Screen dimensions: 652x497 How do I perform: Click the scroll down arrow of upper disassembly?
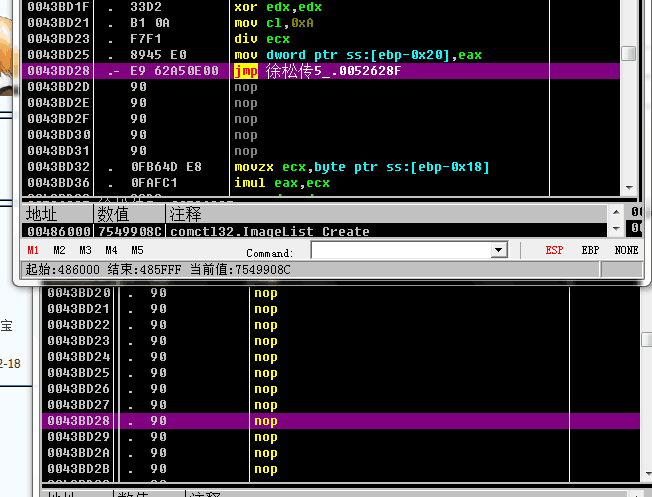coord(628,187)
